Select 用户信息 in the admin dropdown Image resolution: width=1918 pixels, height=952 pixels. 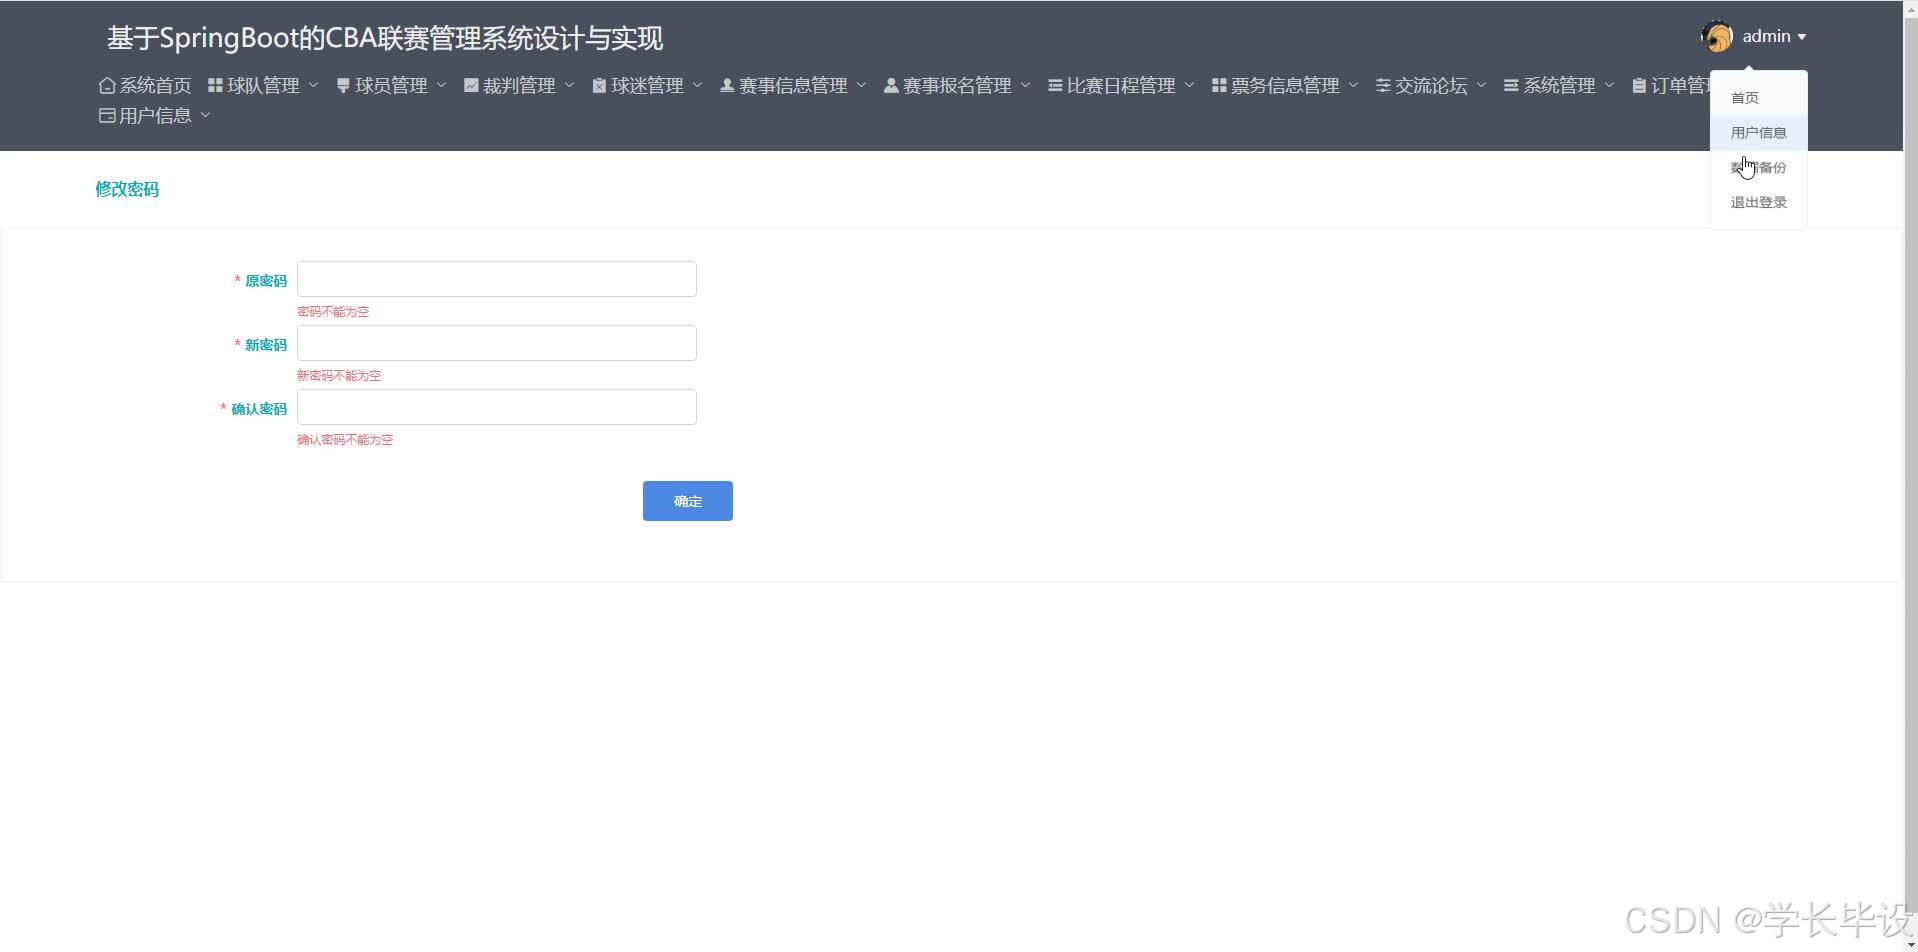[x=1758, y=133]
